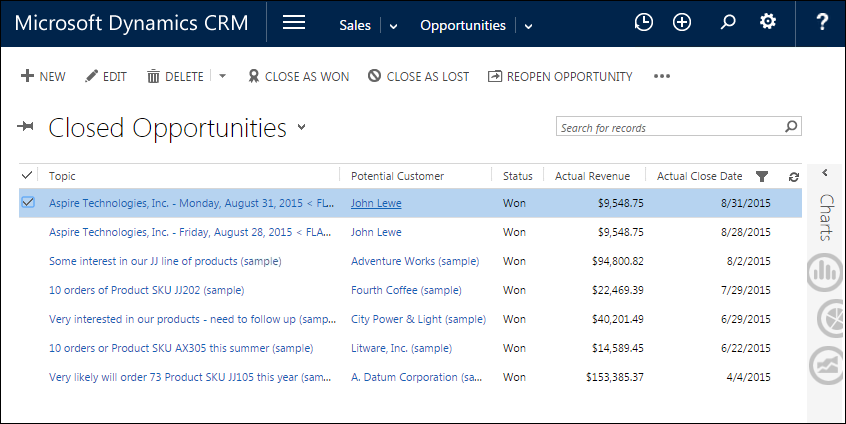Viewport: 846px width, 424px height.
Task: Open the settings gear icon
Action: [x=768, y=23]
